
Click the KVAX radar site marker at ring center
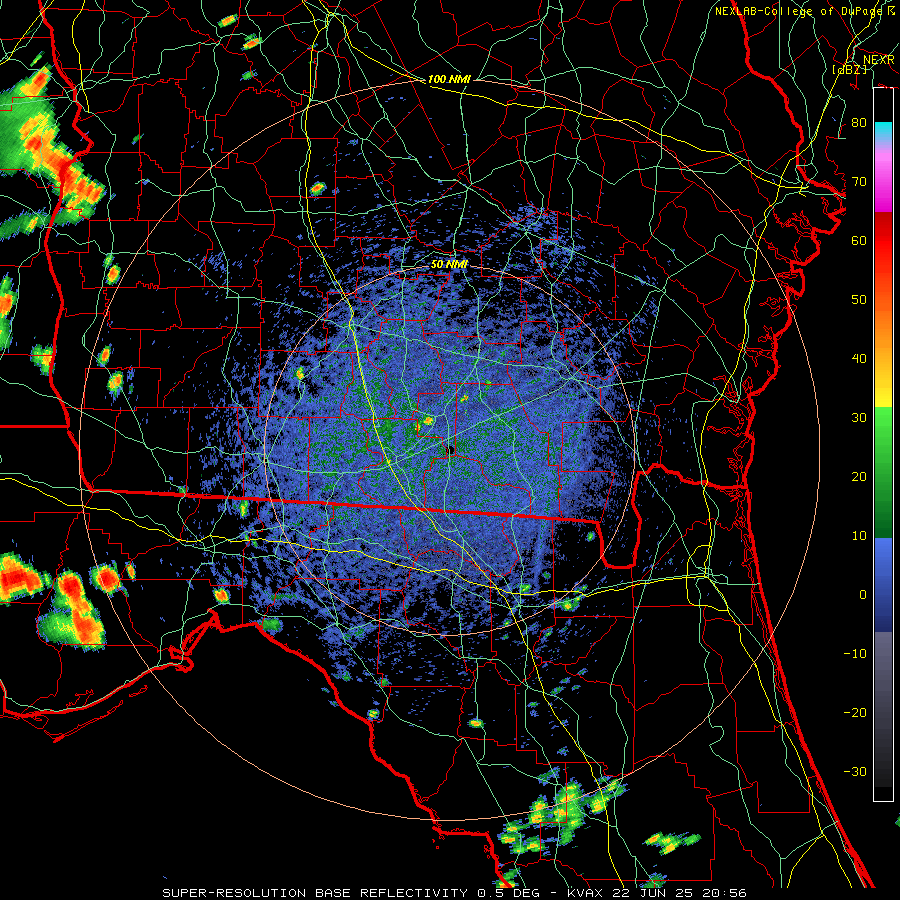(451, 449)
